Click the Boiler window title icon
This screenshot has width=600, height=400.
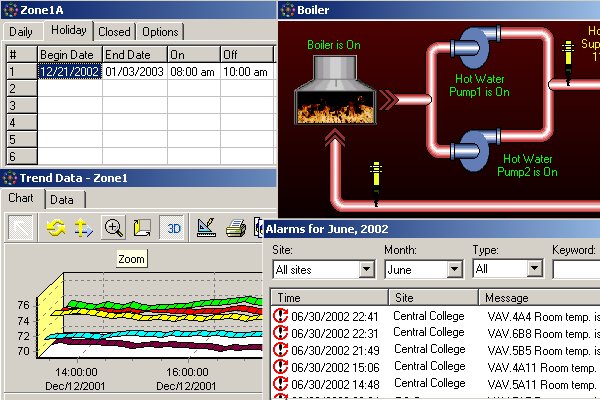click(287, 10)
